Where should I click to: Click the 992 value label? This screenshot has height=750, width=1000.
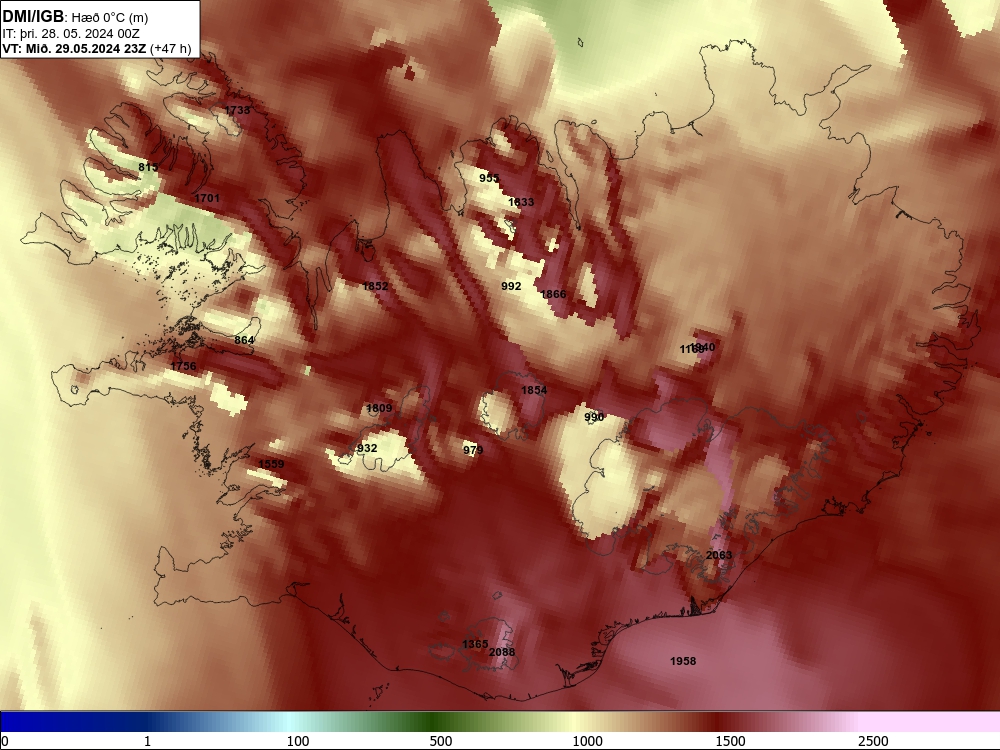(x=511, y=286)
